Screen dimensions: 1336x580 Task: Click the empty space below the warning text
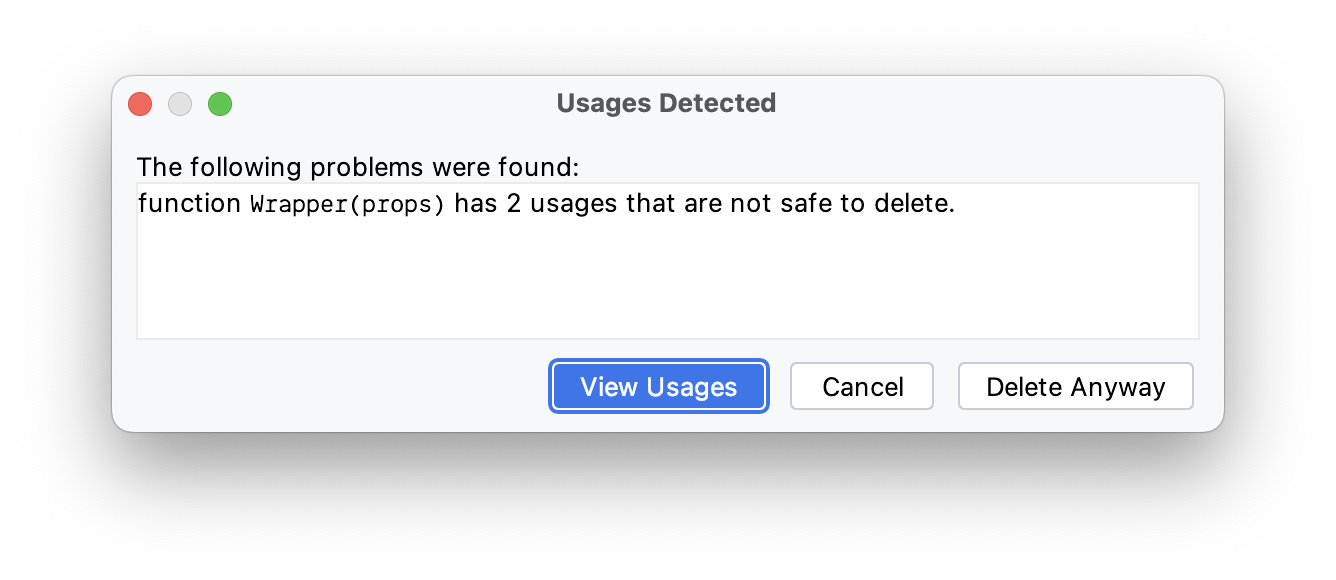(667, 290)
